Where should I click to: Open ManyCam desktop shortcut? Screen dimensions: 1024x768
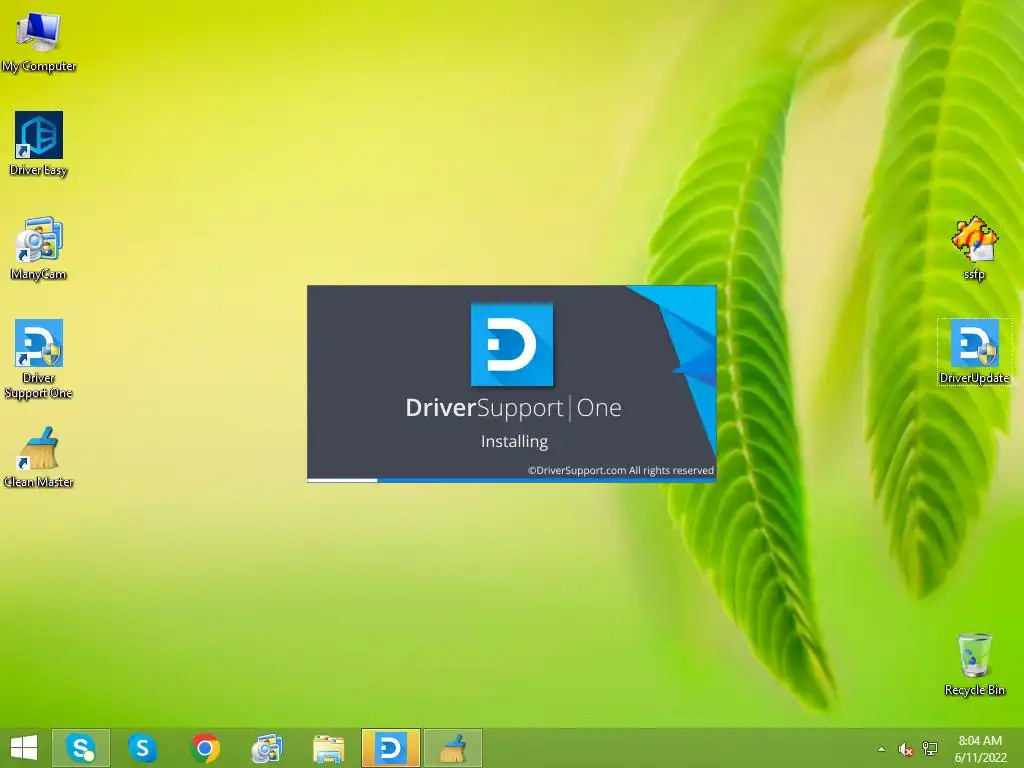pos(39,248)
